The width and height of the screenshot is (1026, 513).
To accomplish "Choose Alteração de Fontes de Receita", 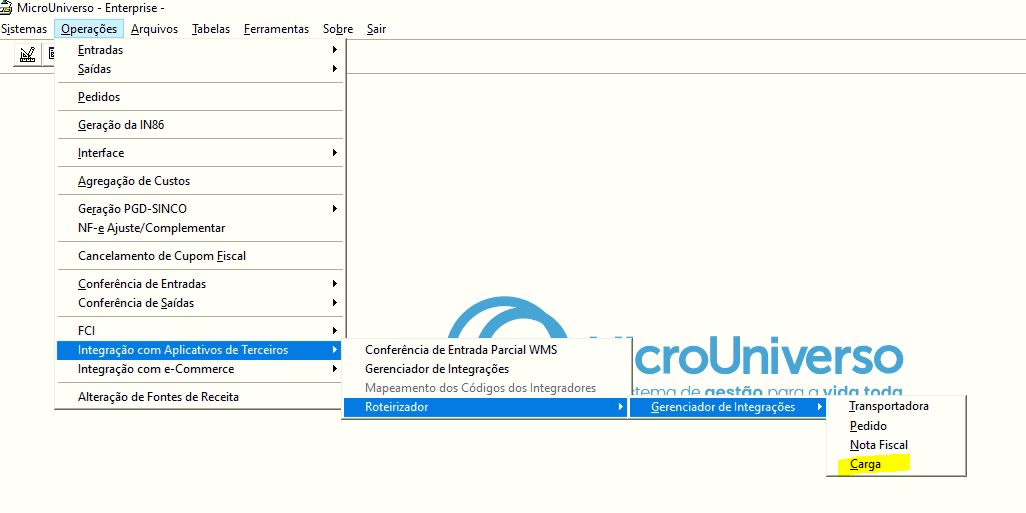I will 200,397.
